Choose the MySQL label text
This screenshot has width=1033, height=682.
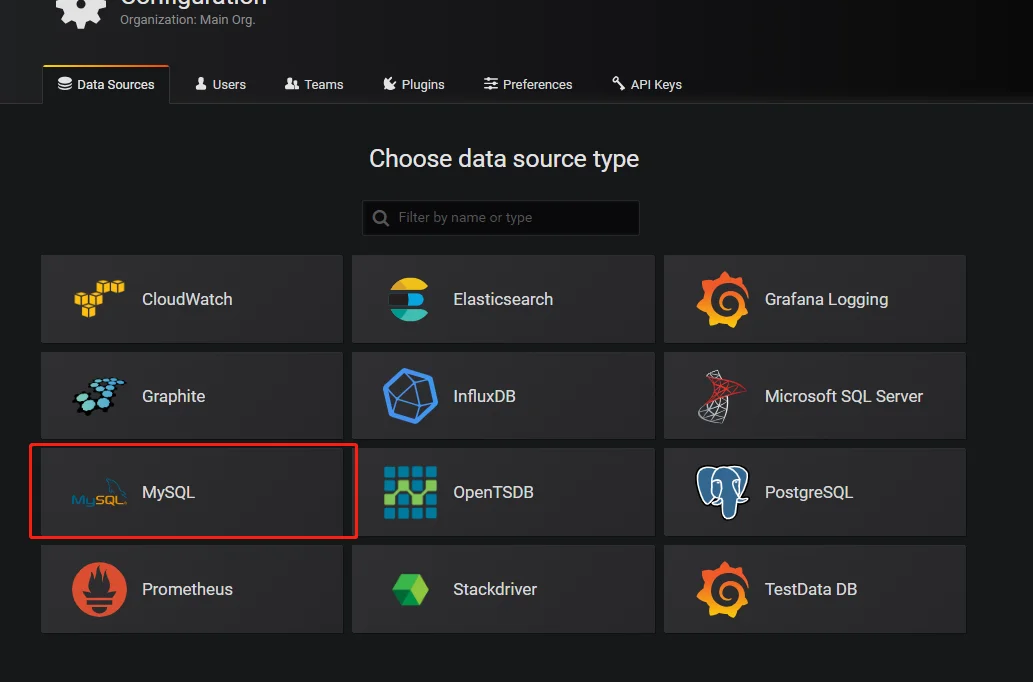(x=168, y=492)
